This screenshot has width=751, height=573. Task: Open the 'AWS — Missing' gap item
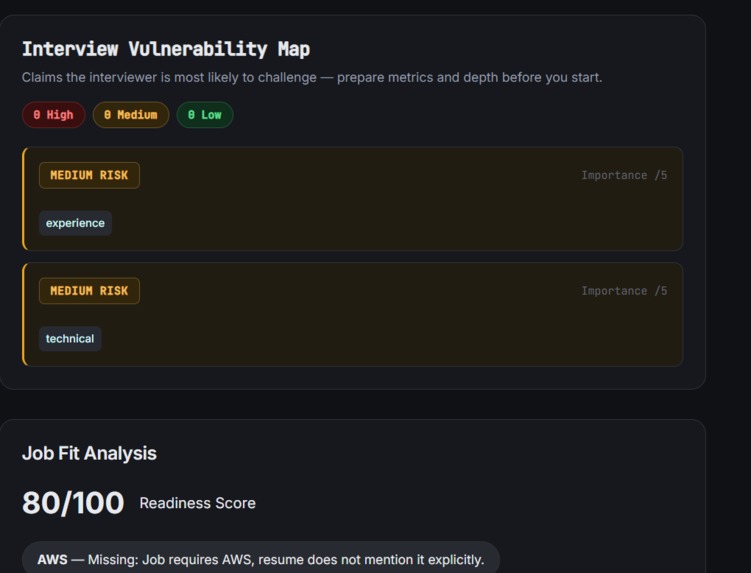tap(261, 559)
